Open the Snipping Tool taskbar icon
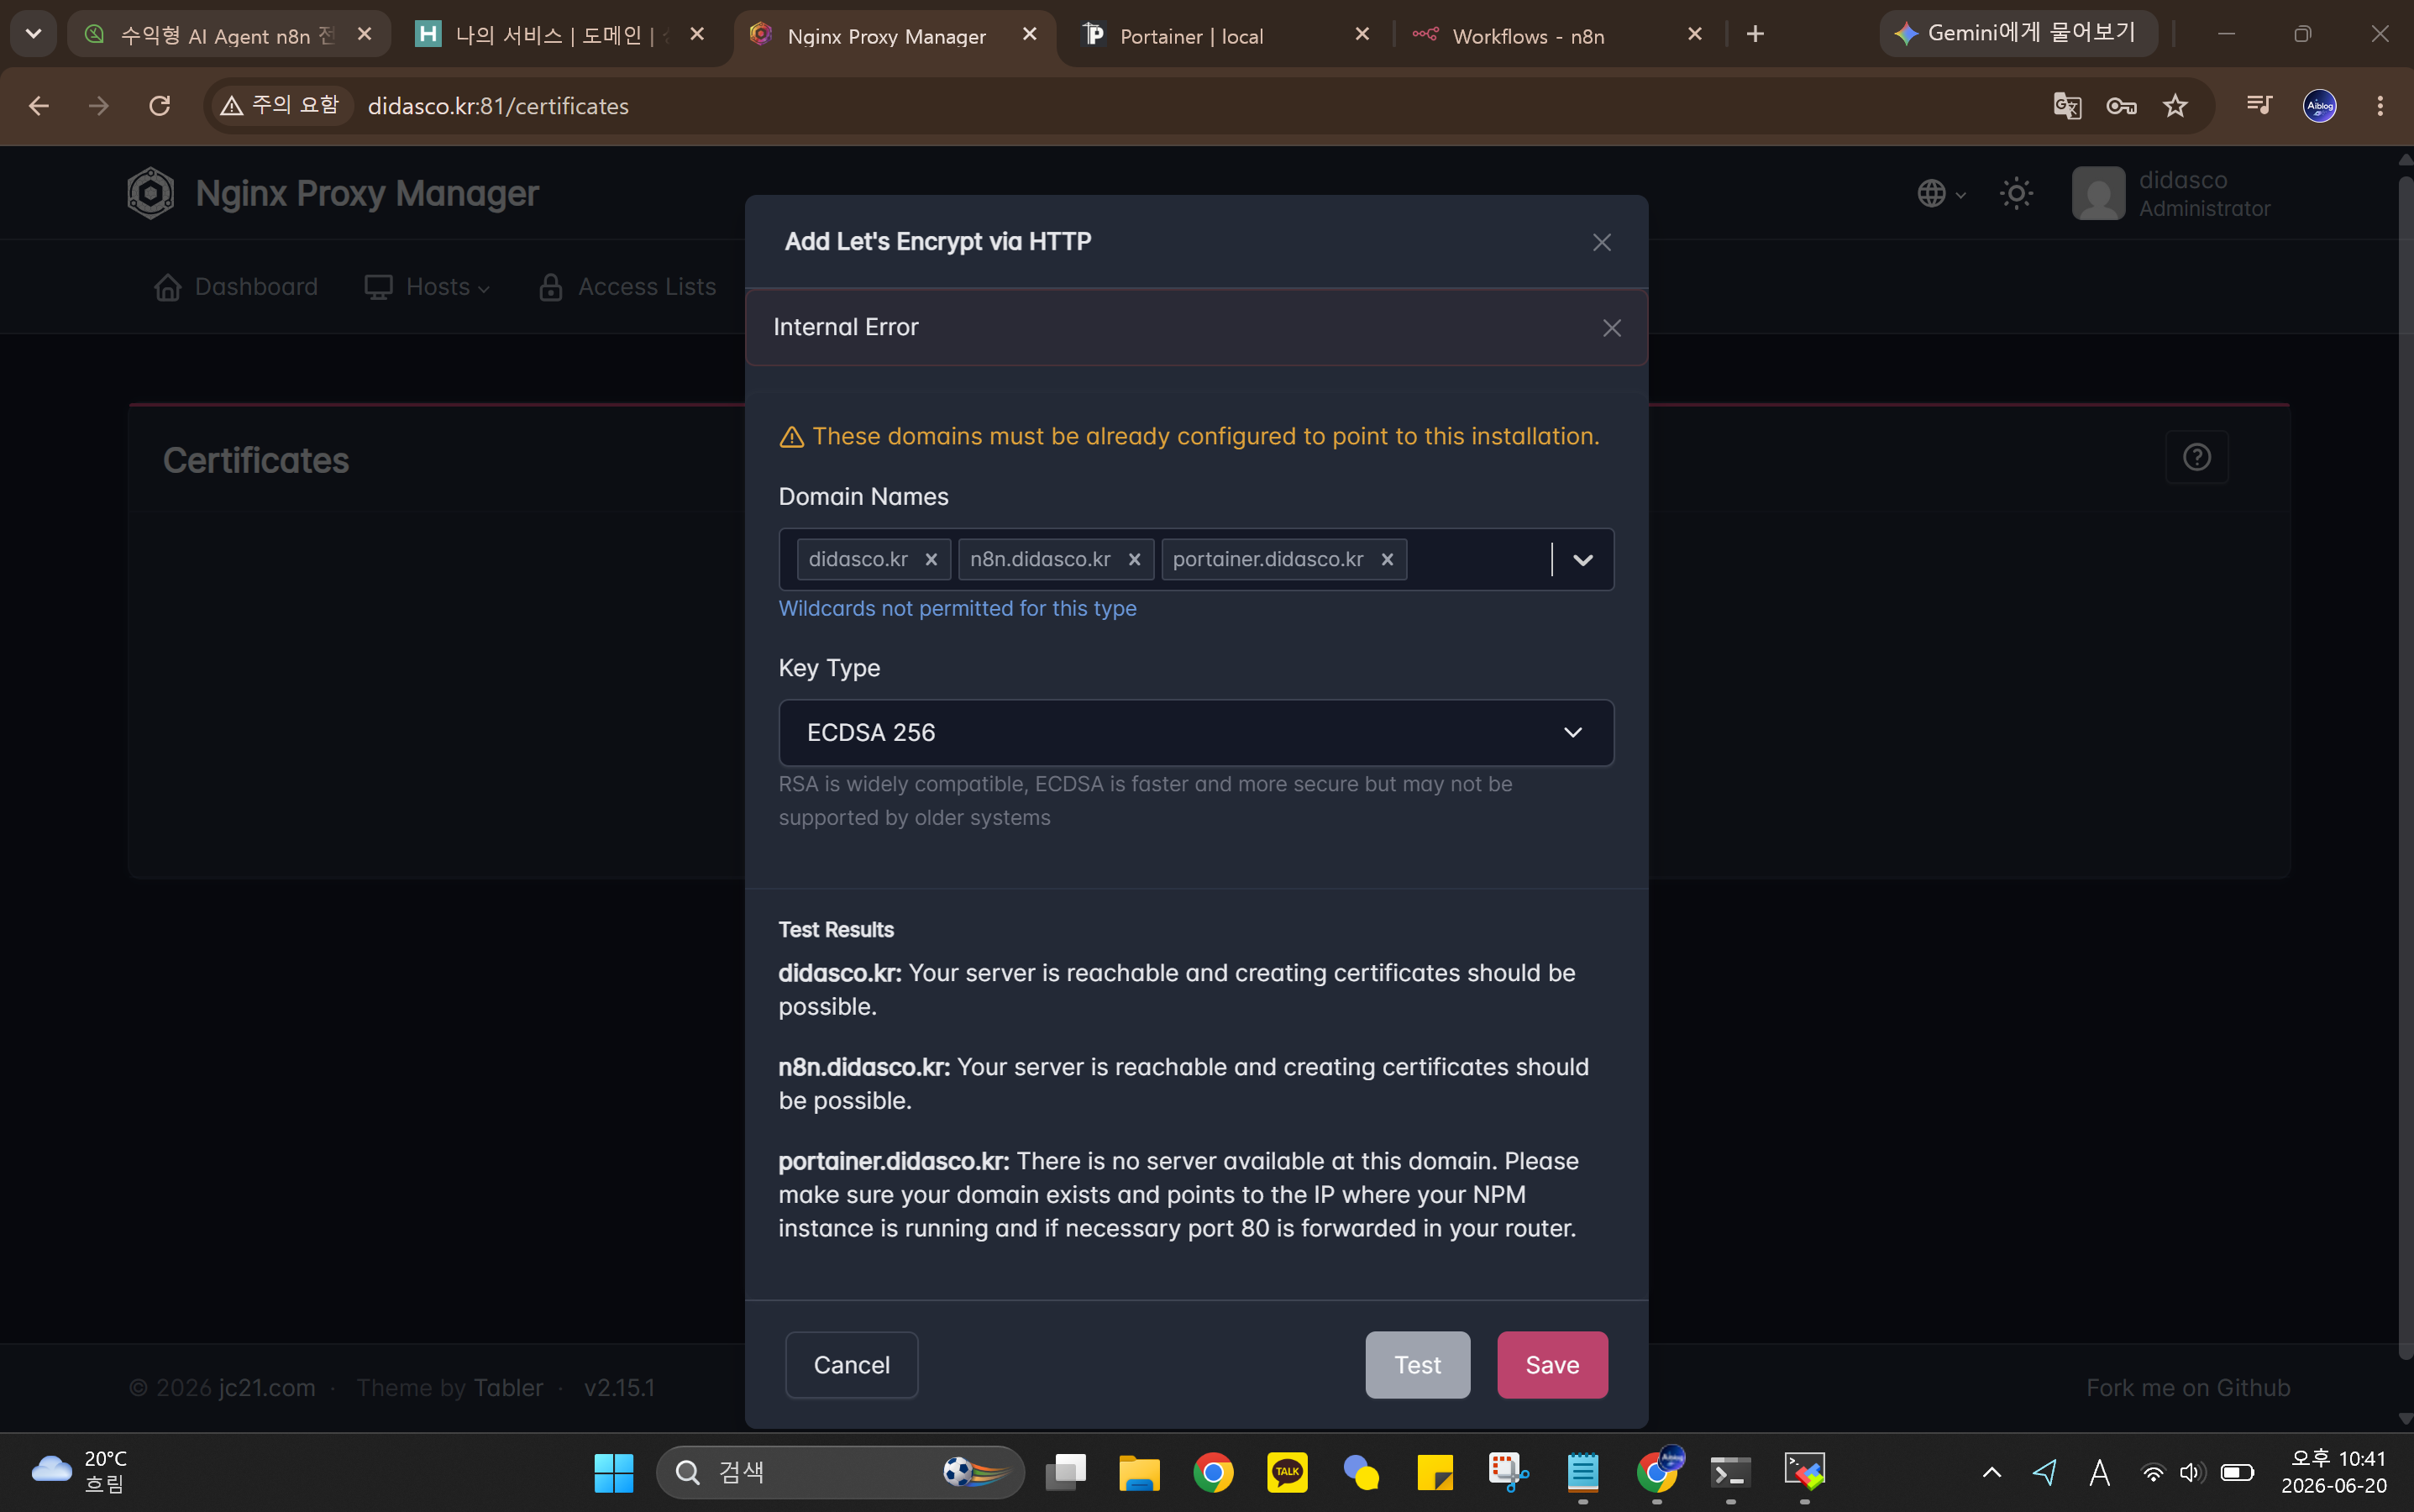This screenshot has height=1512, width=2414. click(1508, 1472)
